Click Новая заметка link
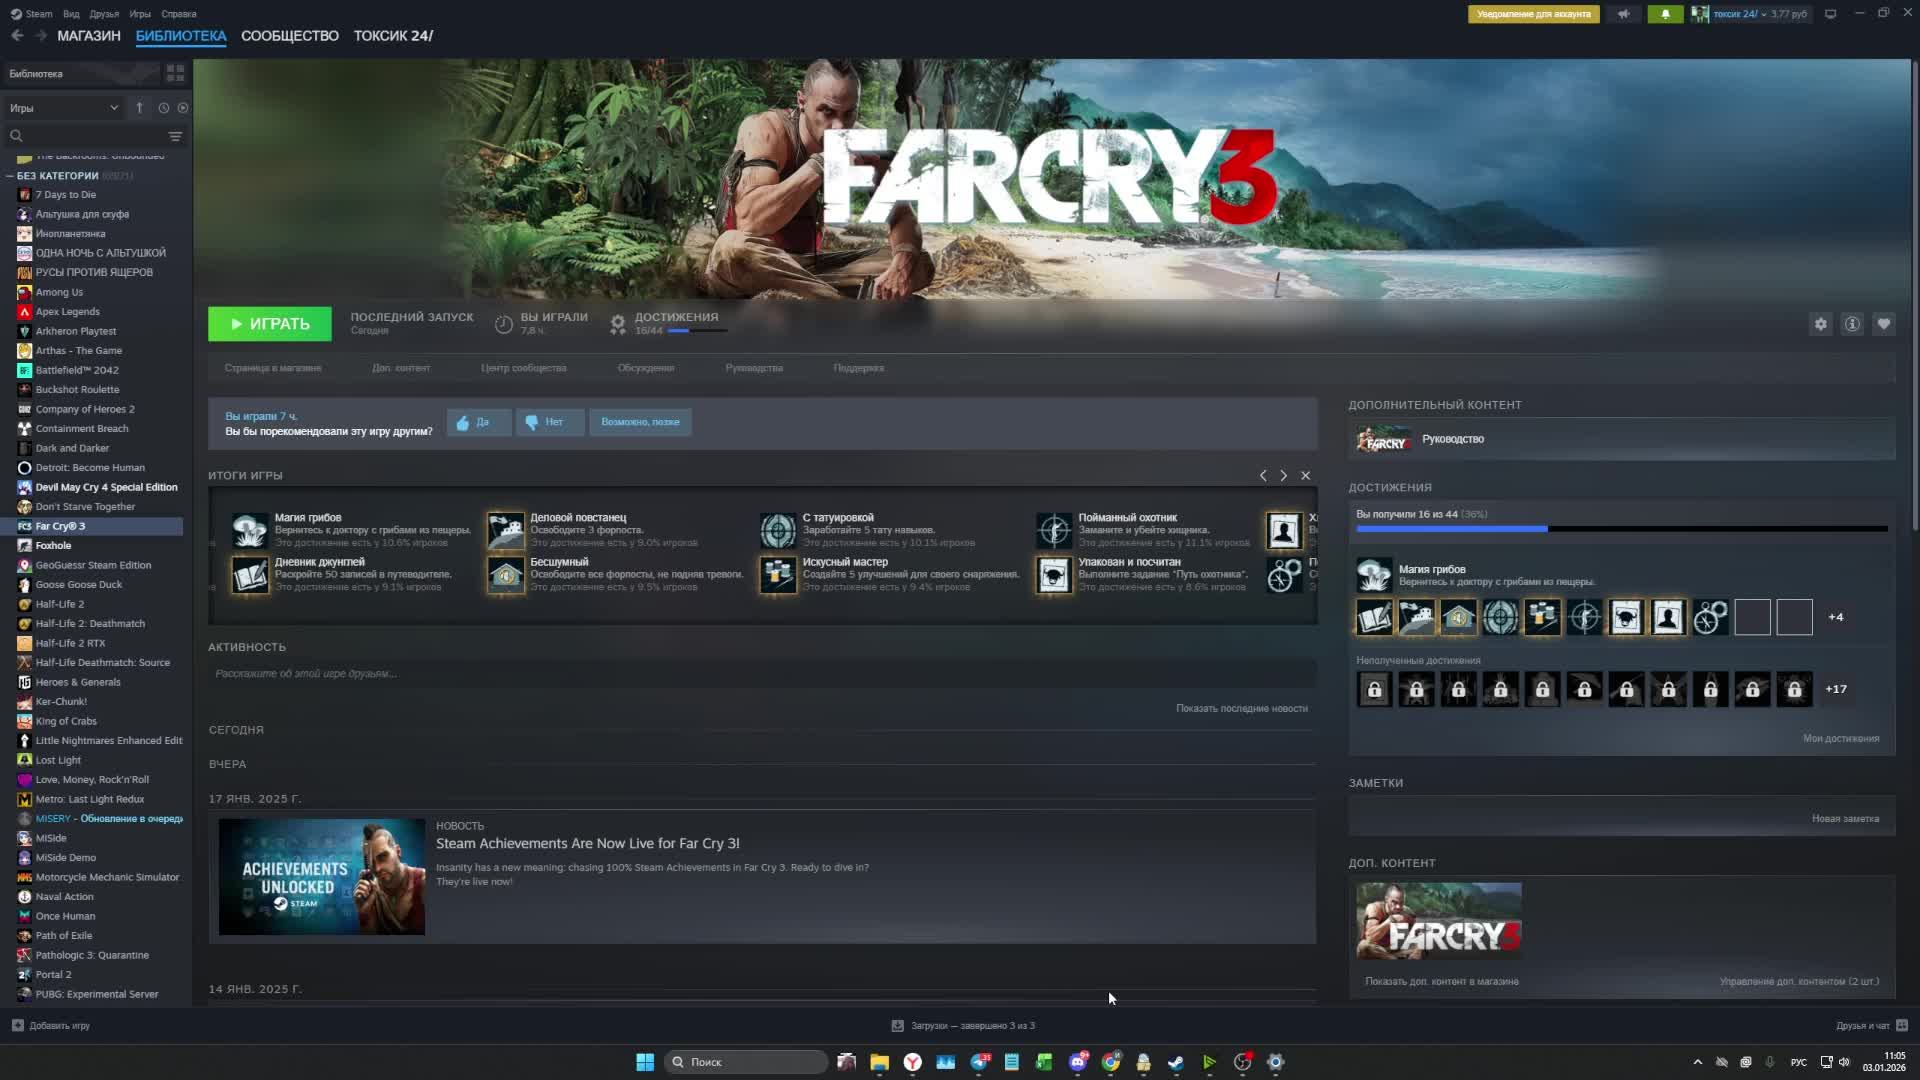Viewport: 1920px width, 1080px height. pyautogui.click(x=1845, y=819)
